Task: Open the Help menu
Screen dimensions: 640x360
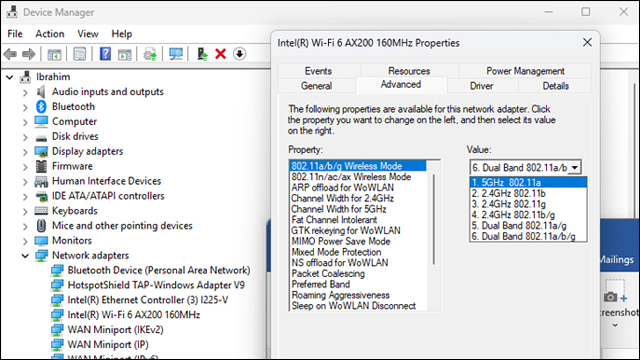Action: [x=122, y=34]
